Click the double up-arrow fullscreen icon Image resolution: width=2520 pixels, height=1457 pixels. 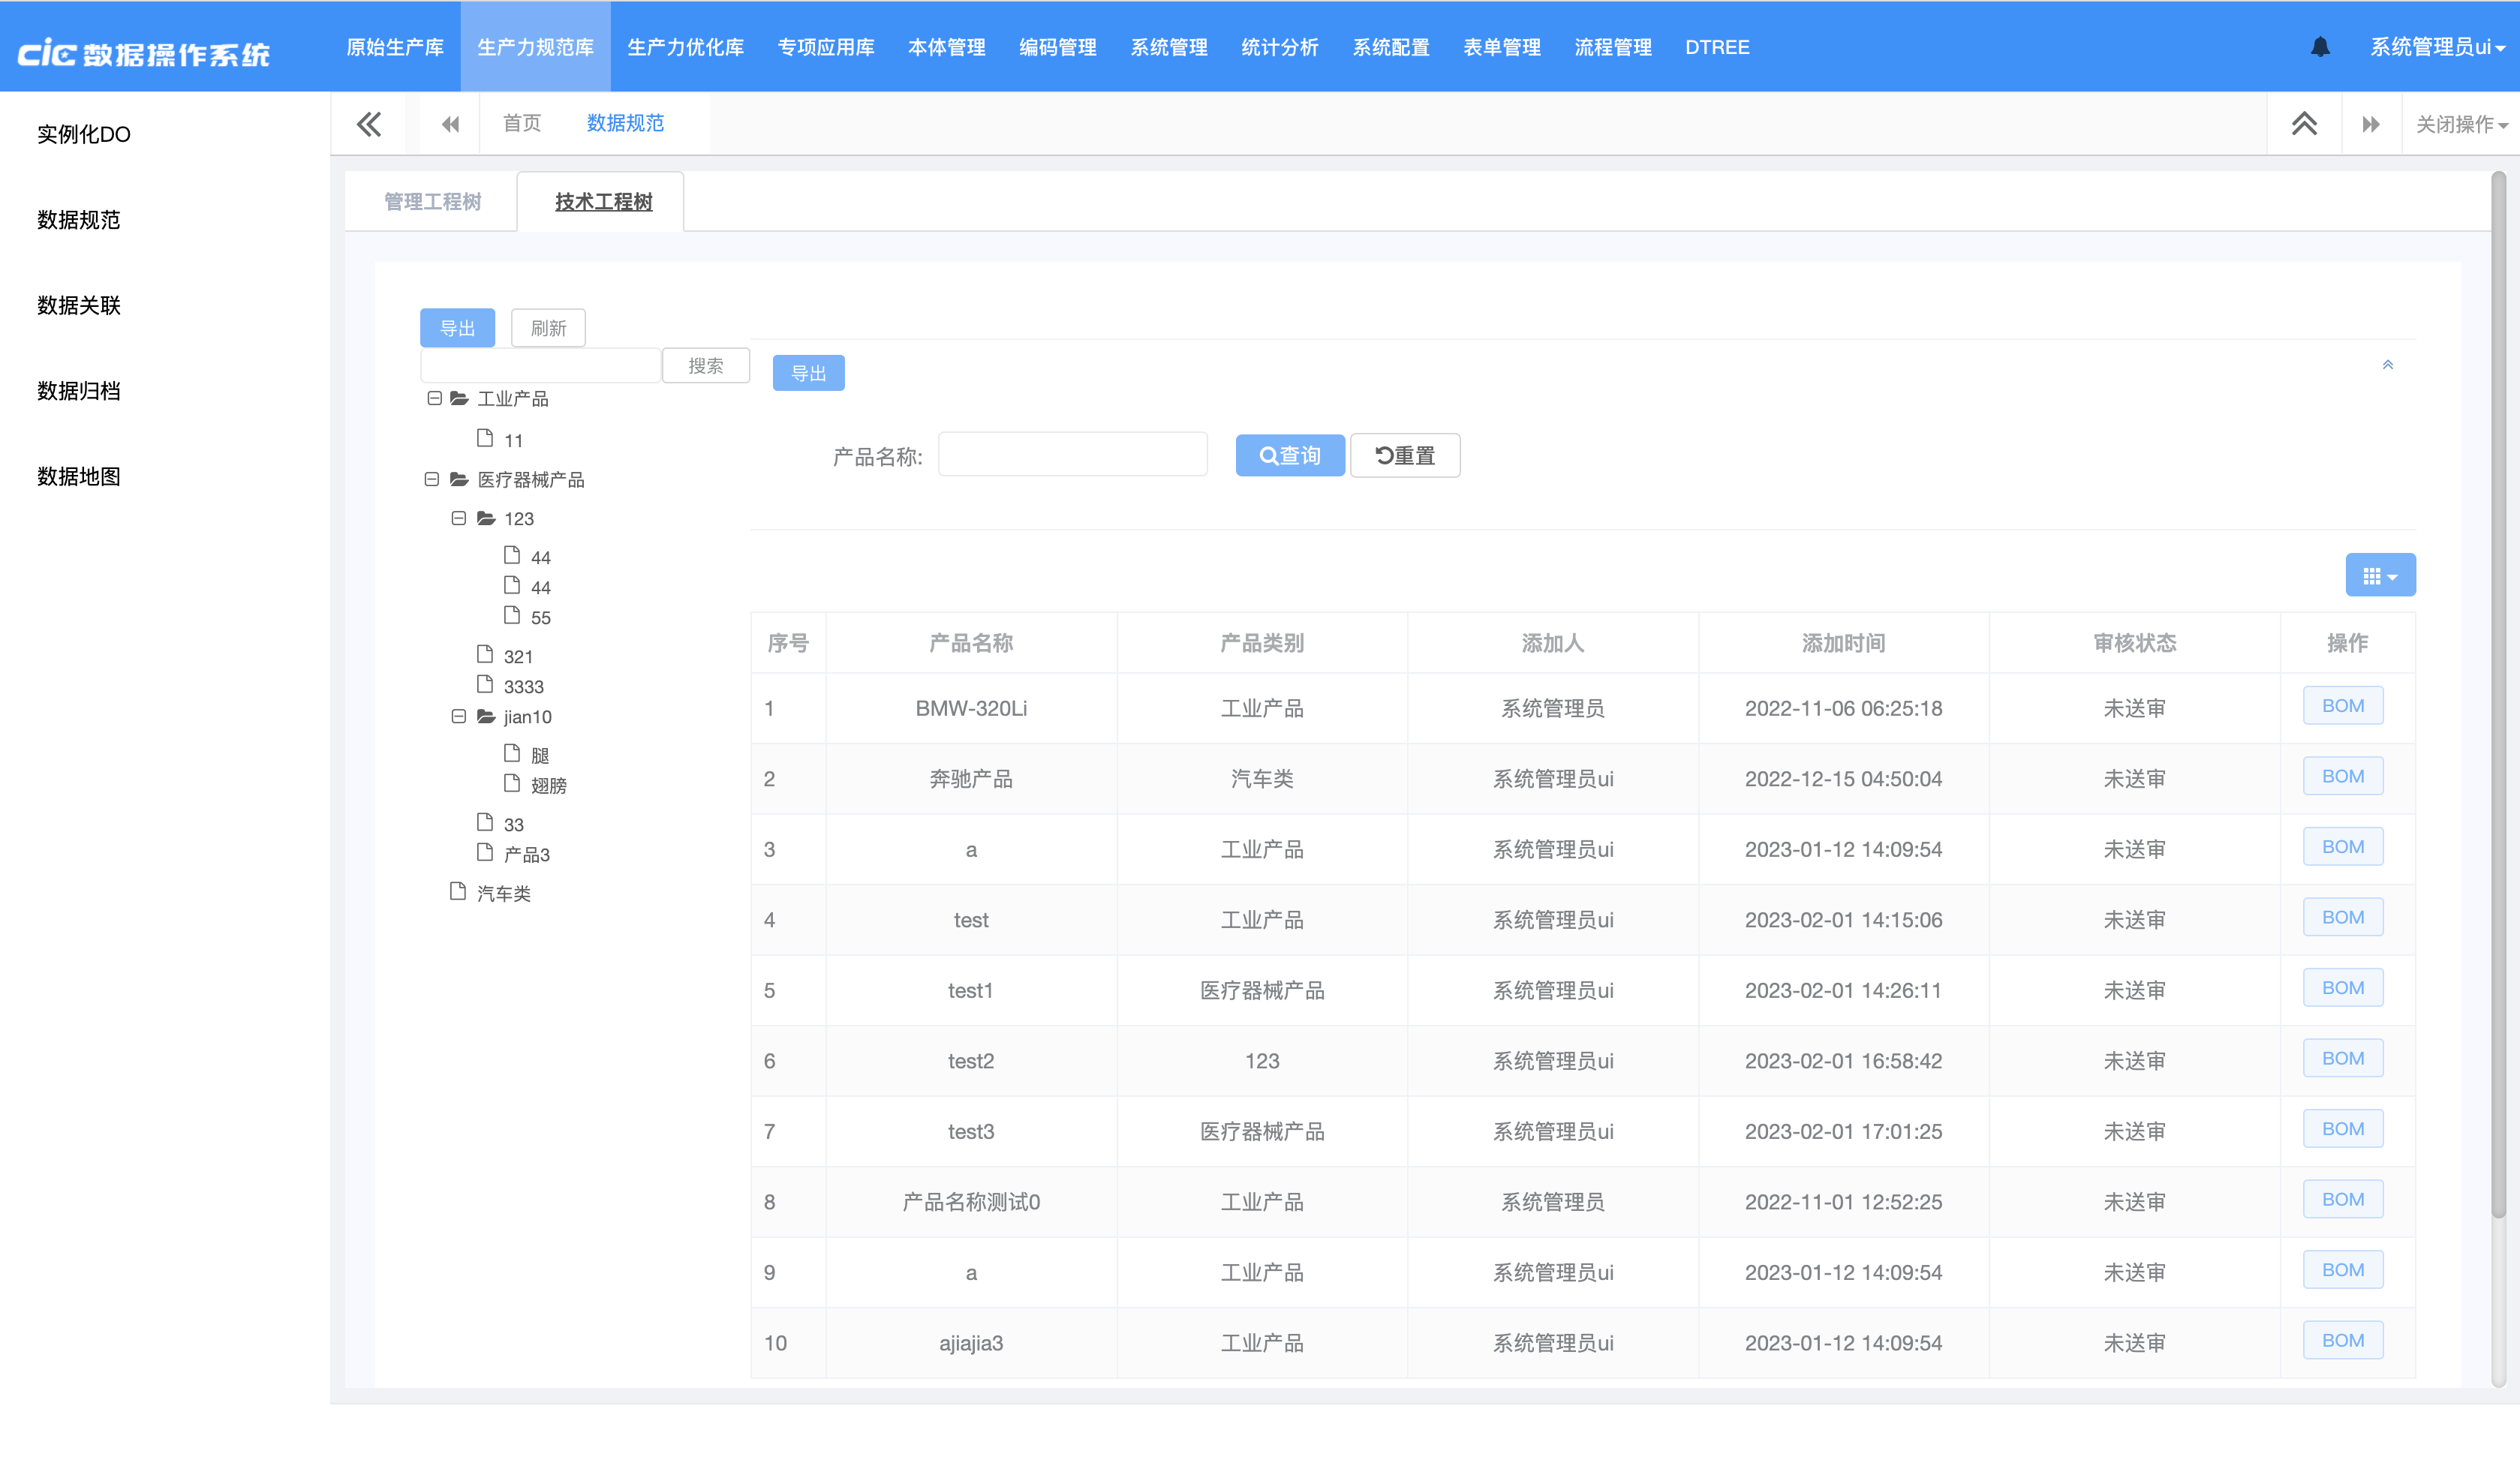click(2304, 124)
